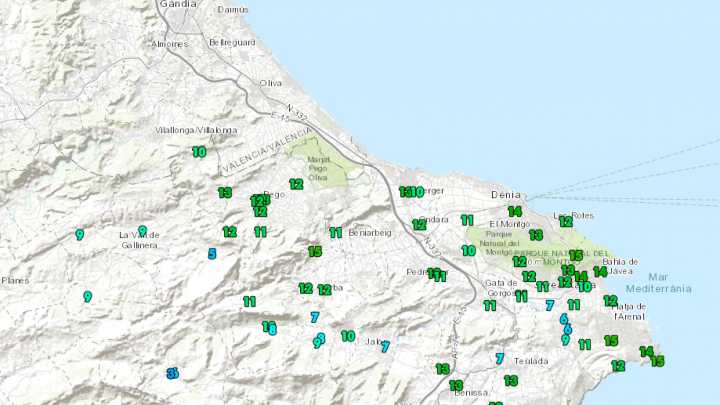Select the Denia city label
This screenshot has width=720, height=405.
tap(494, 191)
